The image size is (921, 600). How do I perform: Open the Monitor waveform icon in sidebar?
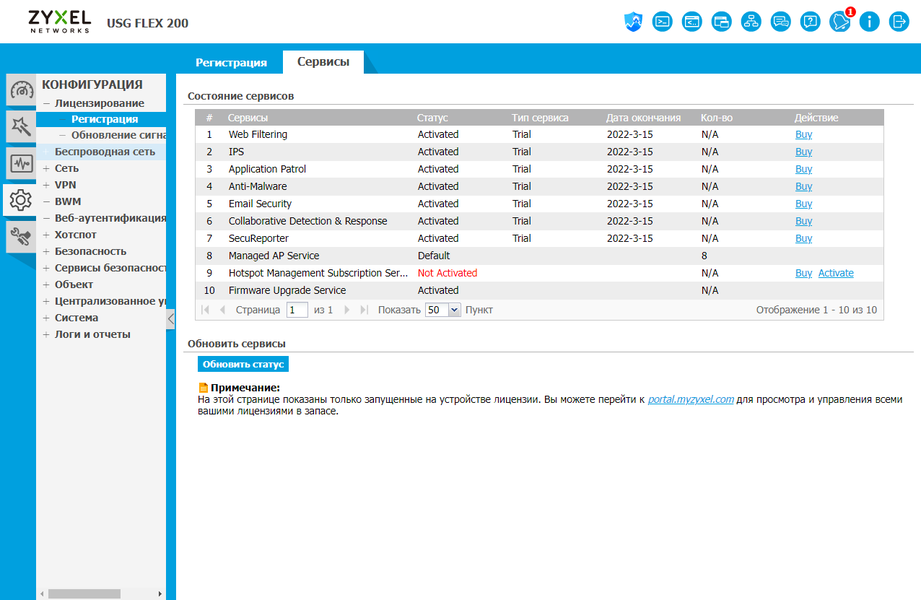click(21, 163)
